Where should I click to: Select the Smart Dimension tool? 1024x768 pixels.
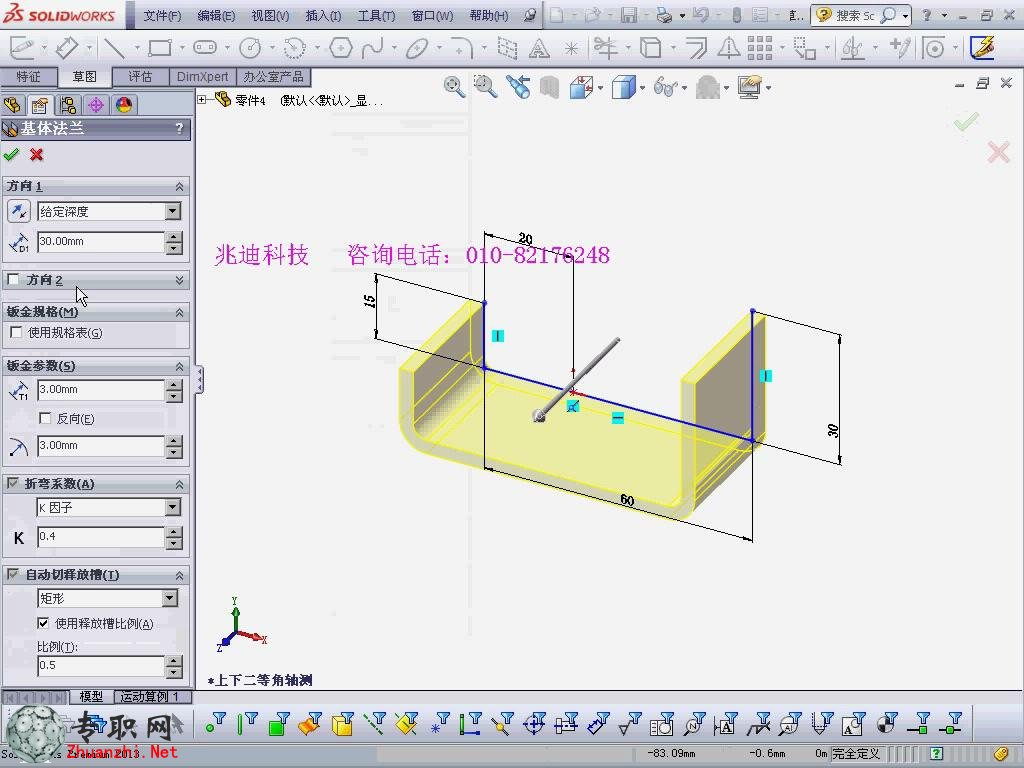point(66,48)
